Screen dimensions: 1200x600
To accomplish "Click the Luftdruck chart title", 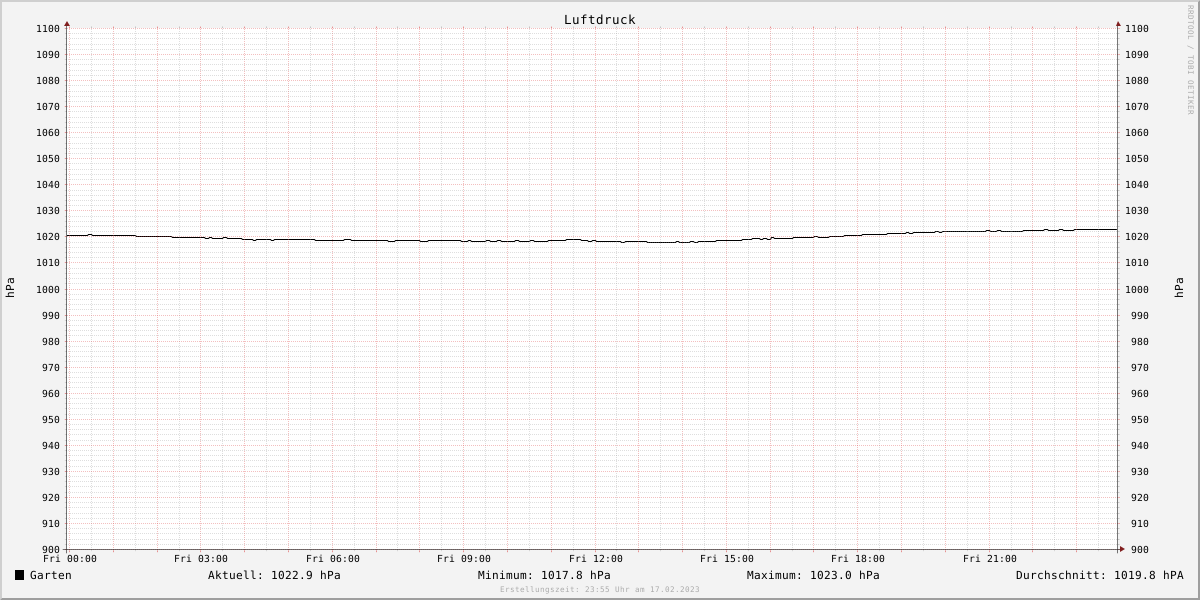I will [599, 20].
